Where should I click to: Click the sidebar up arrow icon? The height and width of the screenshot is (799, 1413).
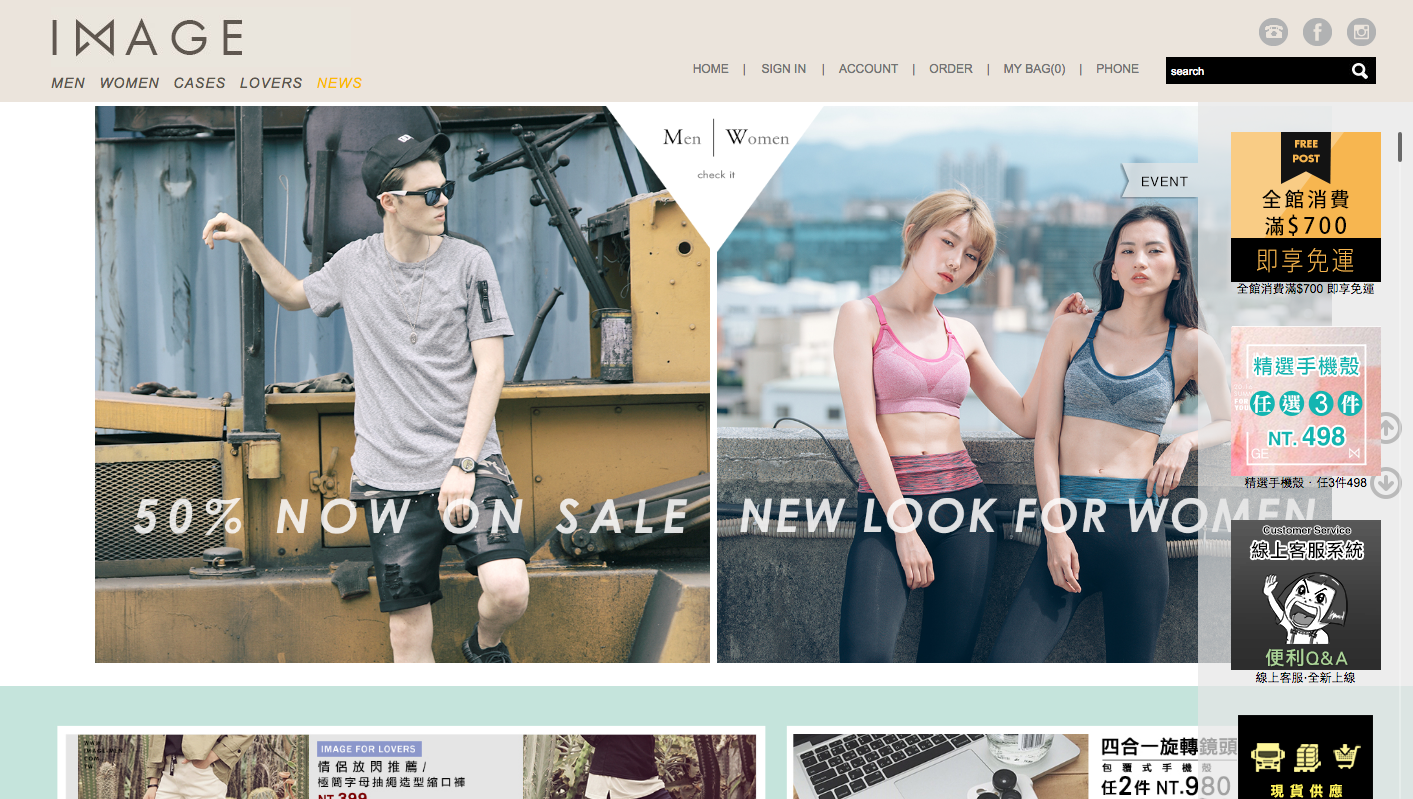click(x=1386, y=429)
